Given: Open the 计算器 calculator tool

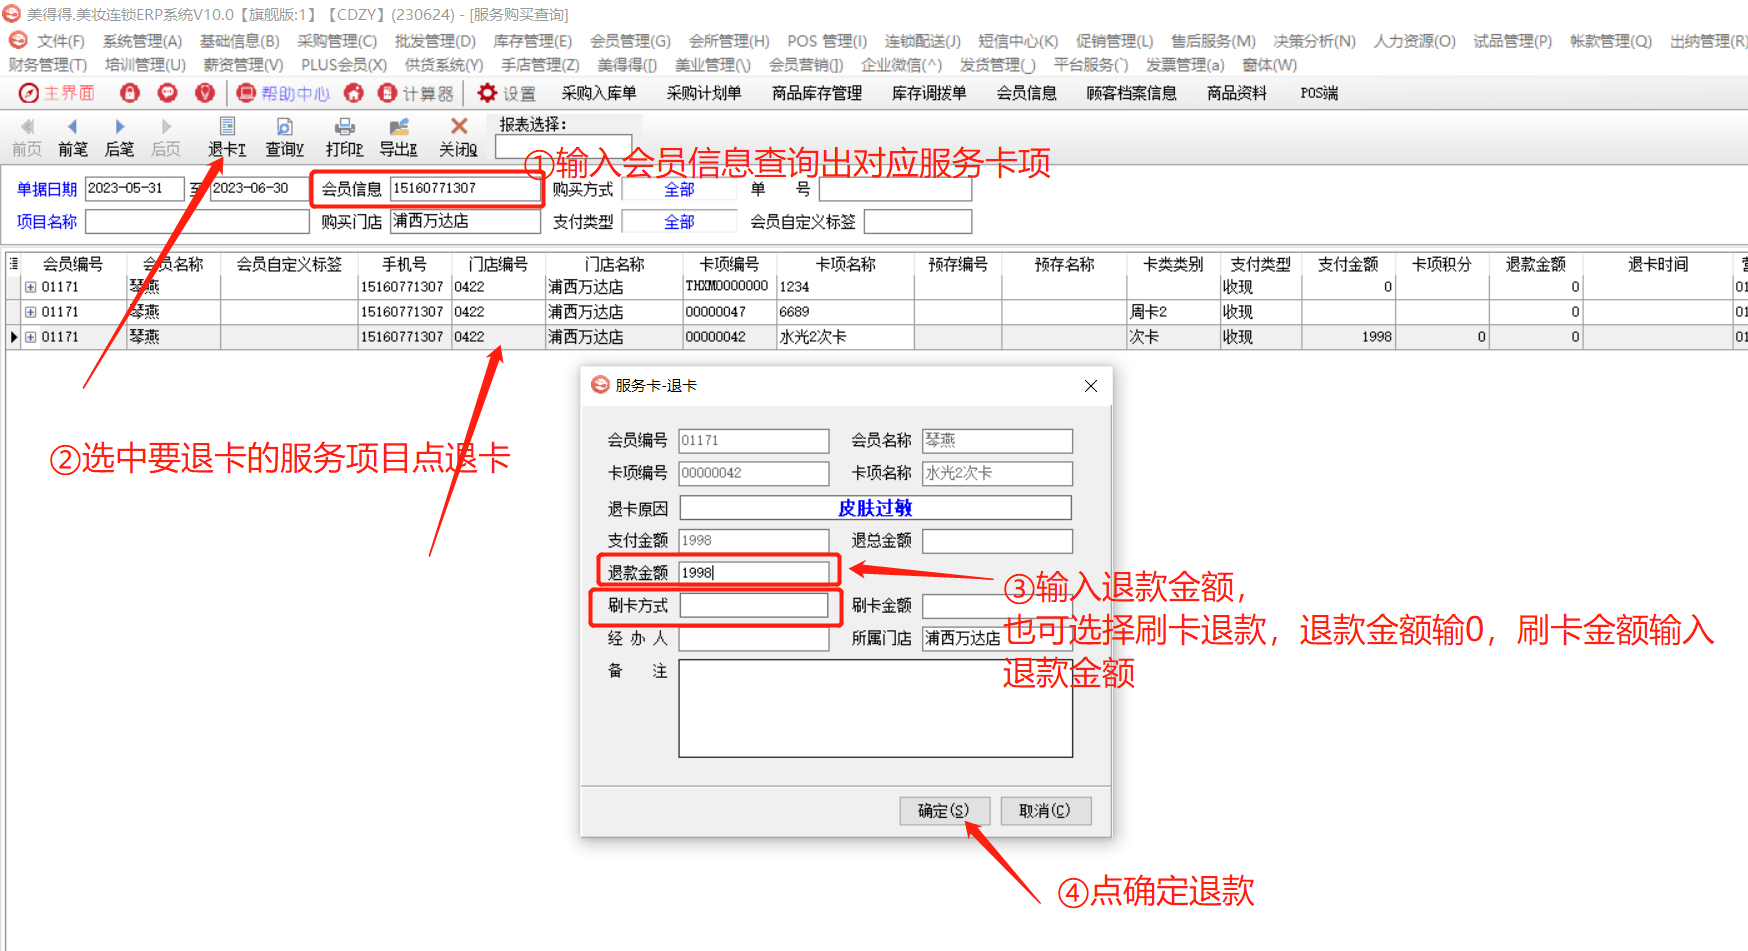Looking at the screenshot, I should point(388,93).
